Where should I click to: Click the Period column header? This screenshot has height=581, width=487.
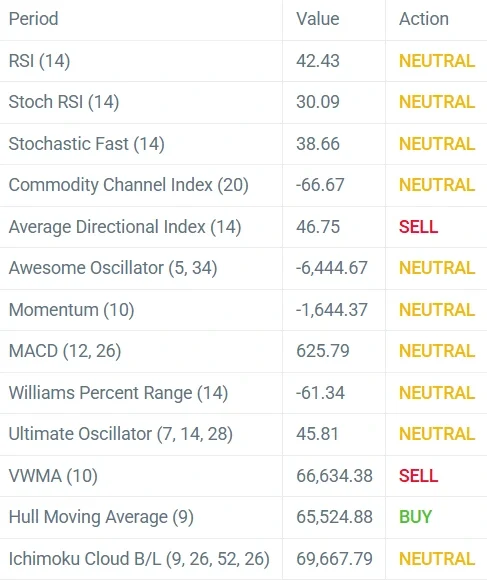pyautogui.click(x=33, y=19)
